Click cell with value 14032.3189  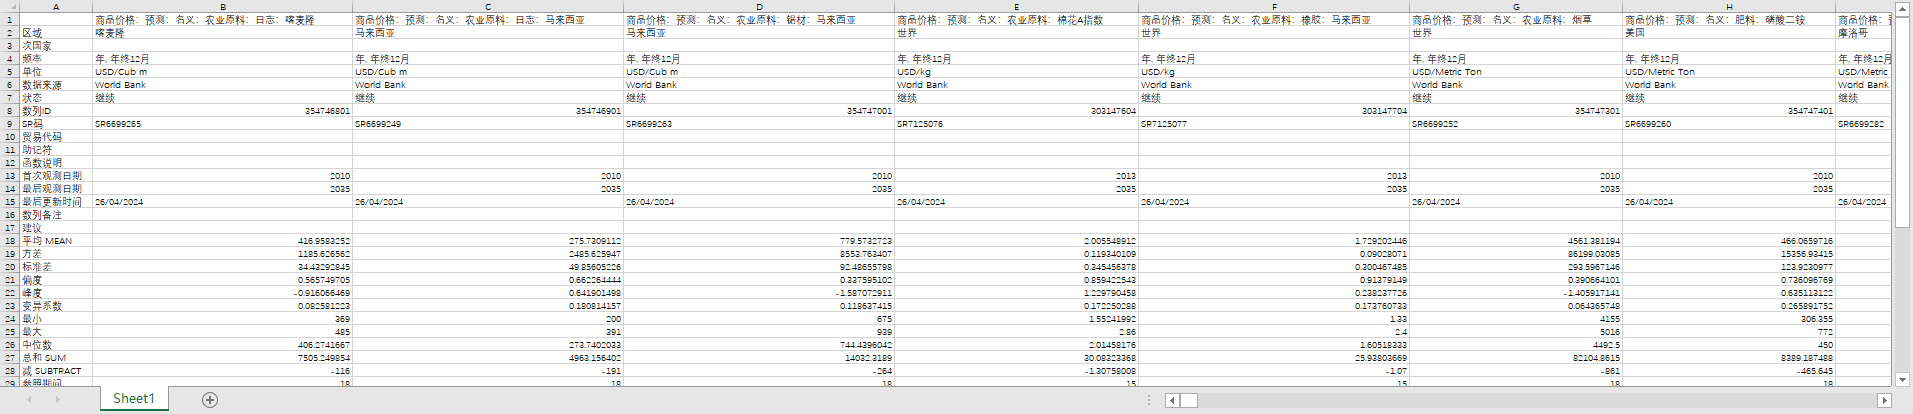coord(759,358)
